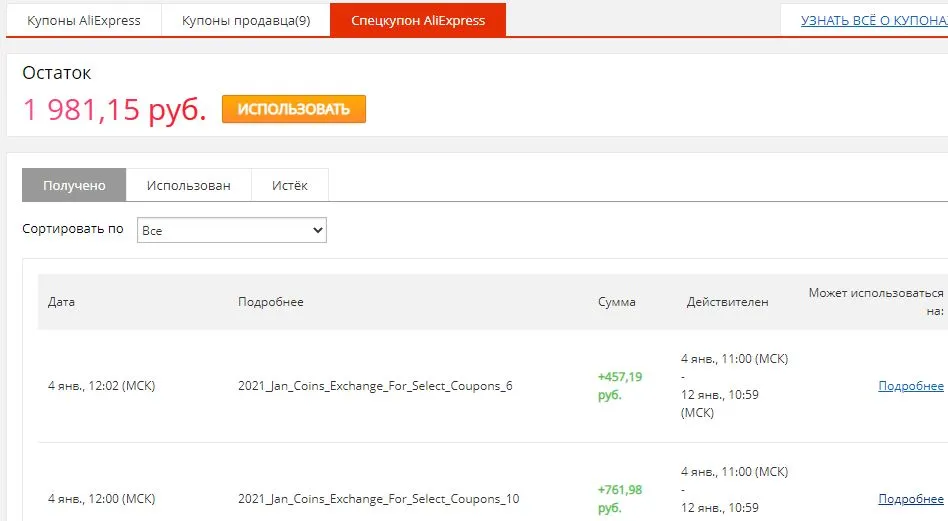Image resolution: width=948 pixels, height=521 pixels.
Task: Click the Сортировать по label
Action: 73,229
